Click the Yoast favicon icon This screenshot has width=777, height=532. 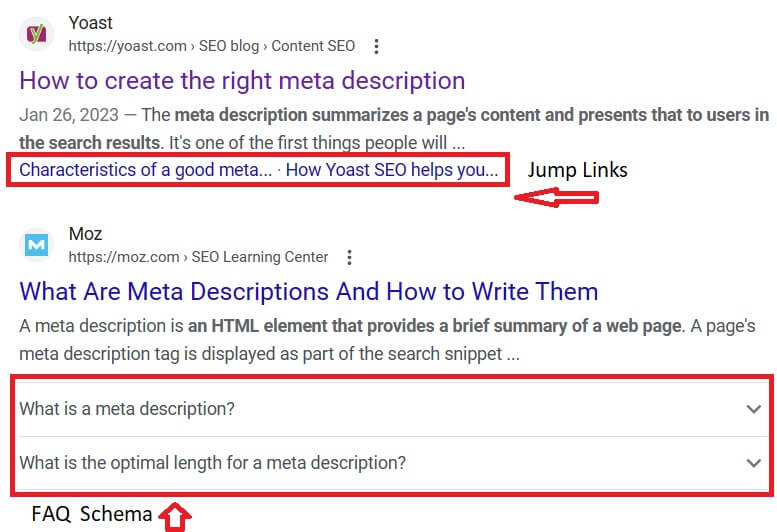(36, 35)
